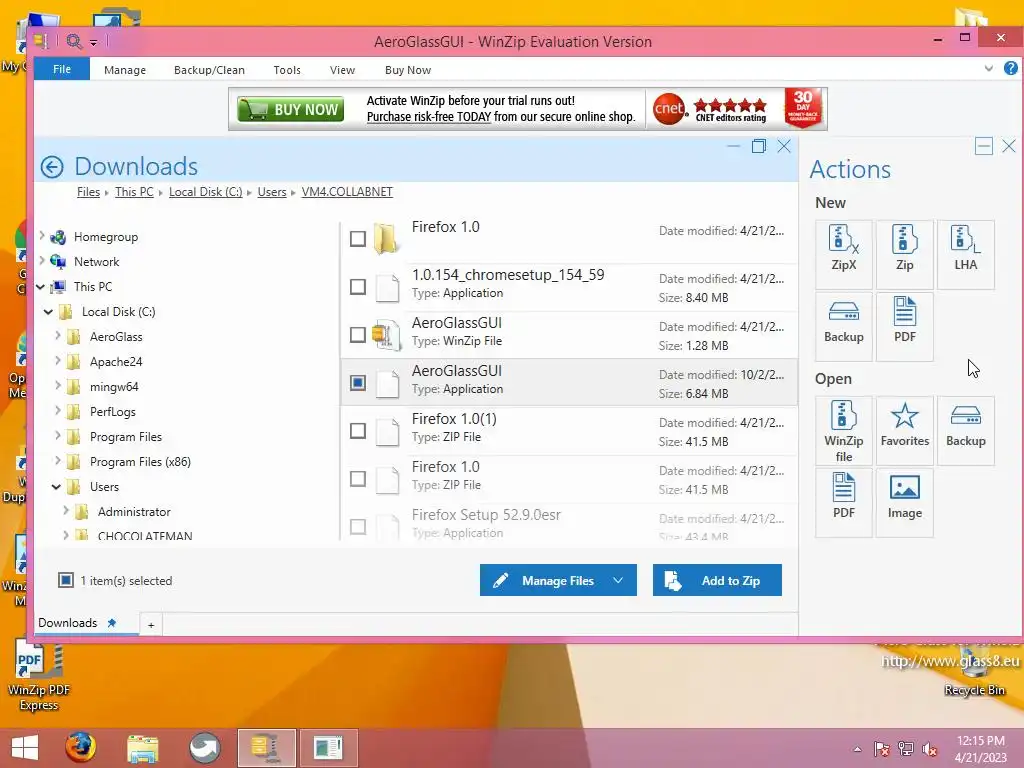This screenshot has height=768, width=1024.
Task: Expand the Program Files folder node
Action: coord(57,436)
